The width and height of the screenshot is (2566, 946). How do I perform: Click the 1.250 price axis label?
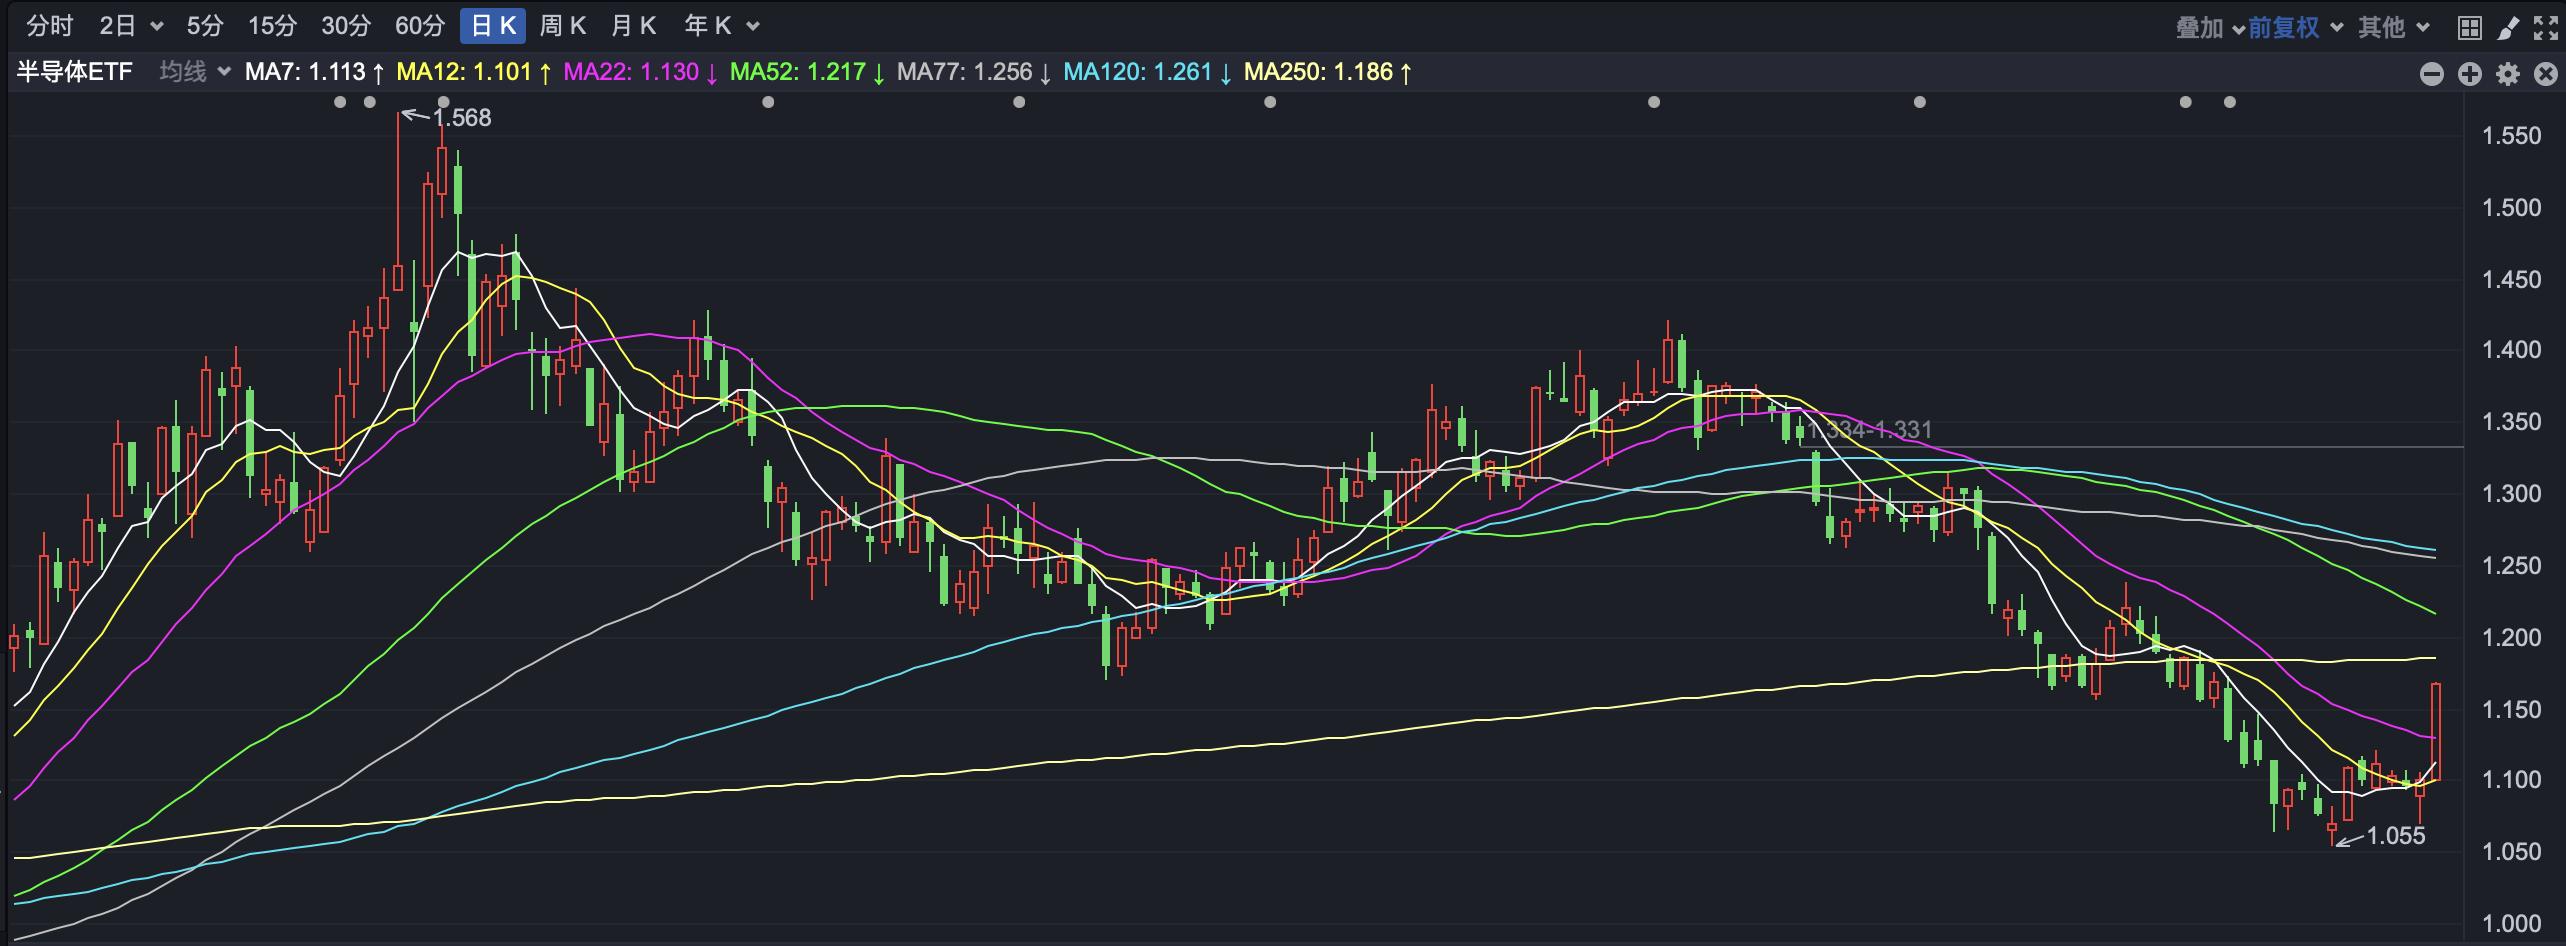point(2511,566)
